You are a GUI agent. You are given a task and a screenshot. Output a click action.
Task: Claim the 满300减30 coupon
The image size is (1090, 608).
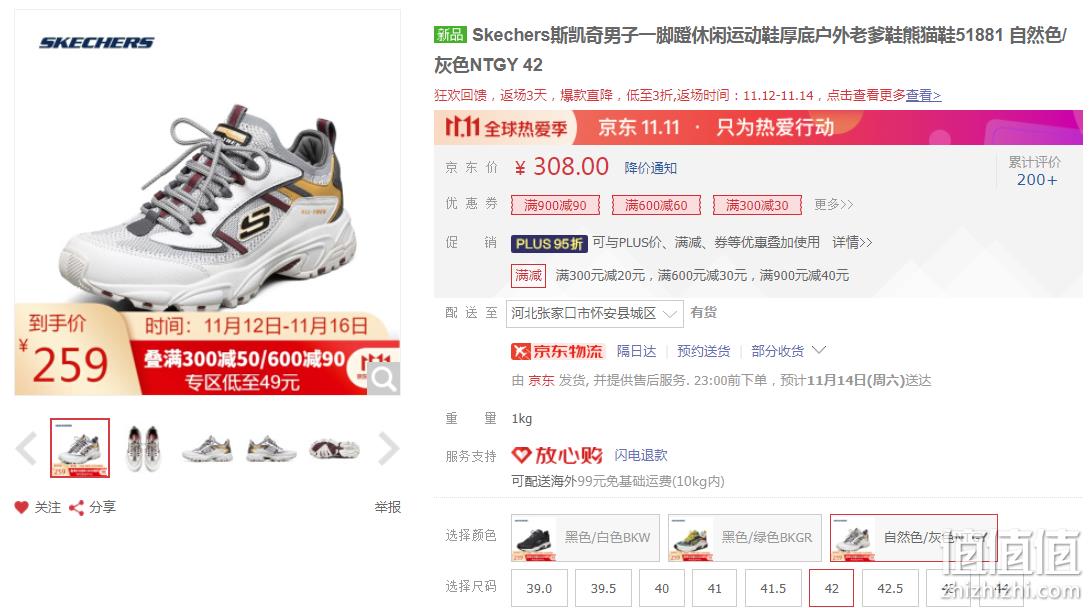coord(757,205)
